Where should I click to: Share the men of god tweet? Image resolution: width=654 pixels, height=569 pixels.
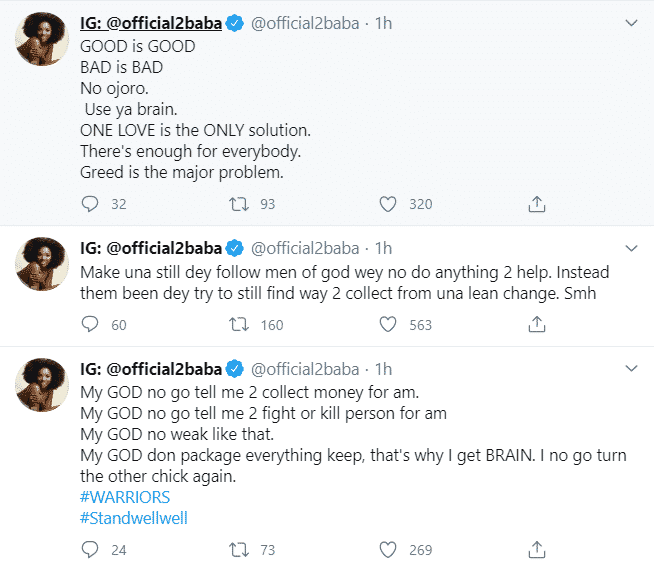(537, 324)
